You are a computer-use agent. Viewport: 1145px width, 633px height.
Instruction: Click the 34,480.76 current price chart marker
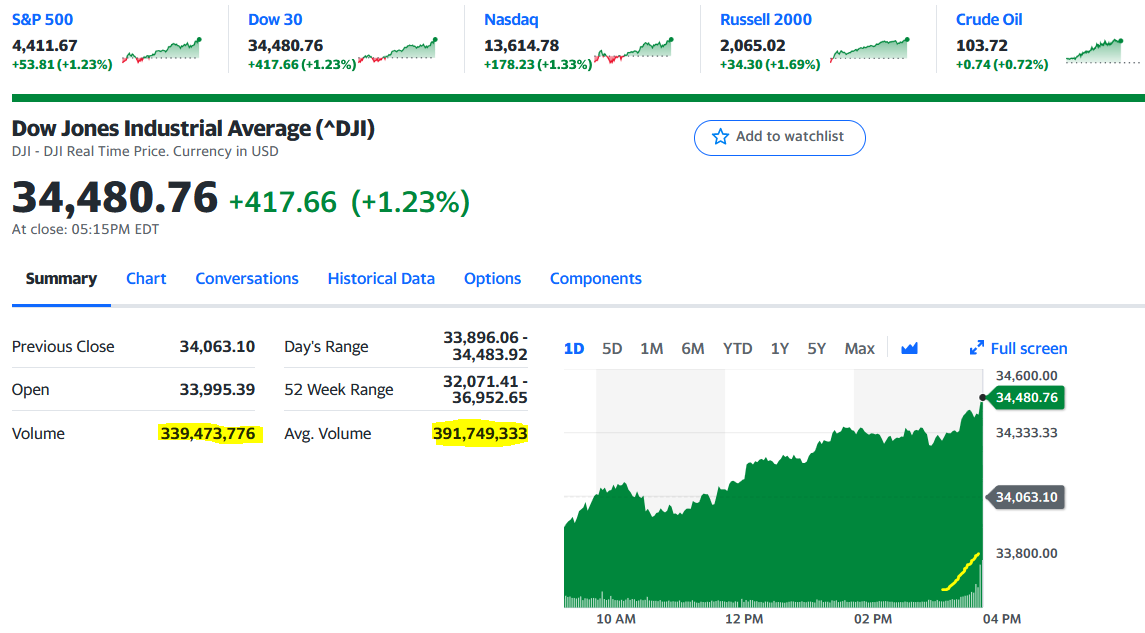click(1026, 397)
